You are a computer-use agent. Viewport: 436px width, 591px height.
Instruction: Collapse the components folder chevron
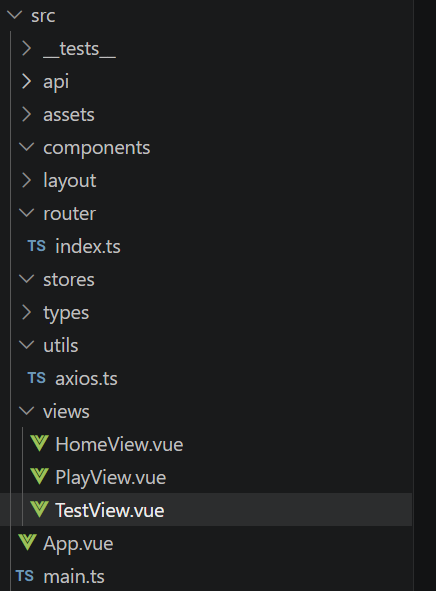27,147
